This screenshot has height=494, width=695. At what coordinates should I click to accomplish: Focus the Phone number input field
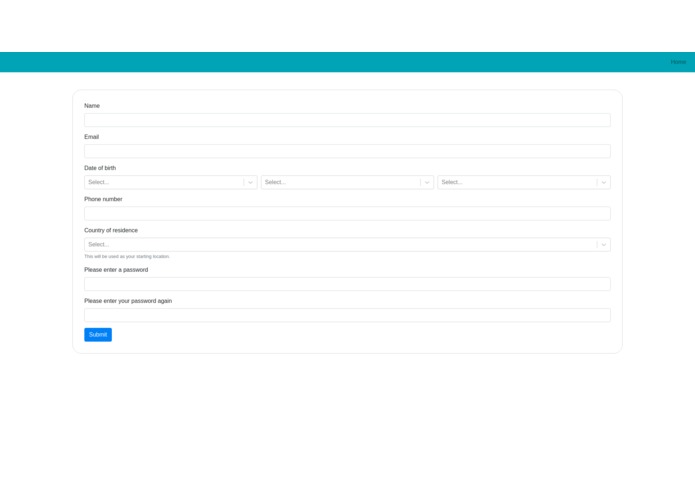point(347,214)
